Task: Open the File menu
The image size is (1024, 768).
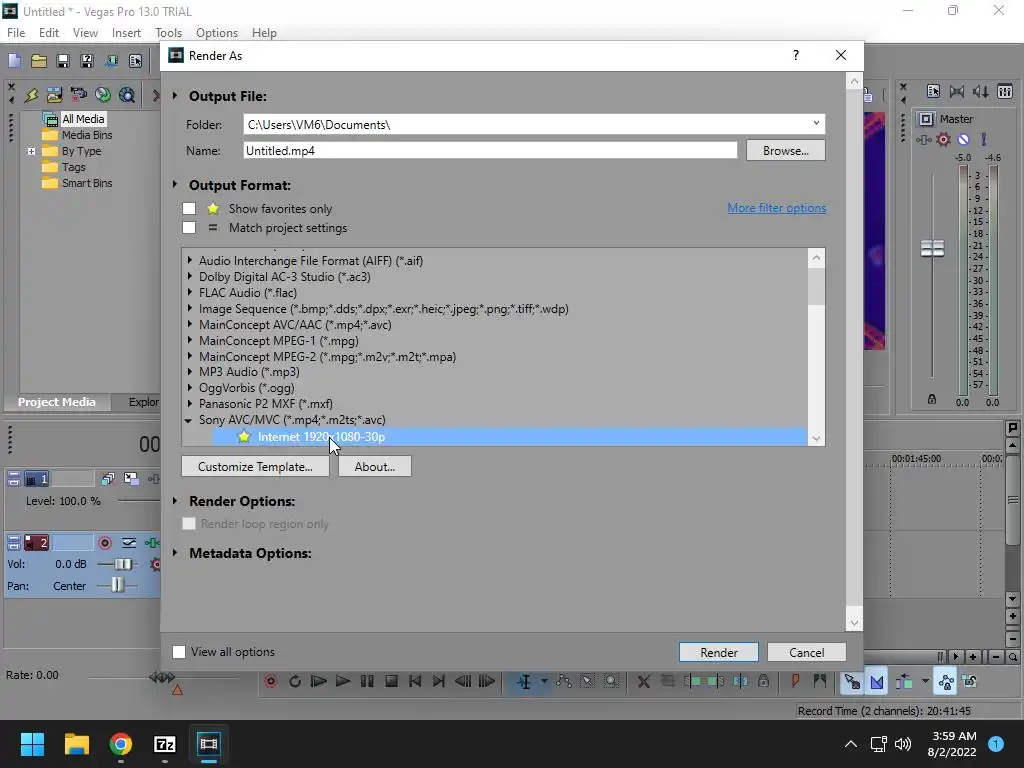Action: tap(16, 33)
